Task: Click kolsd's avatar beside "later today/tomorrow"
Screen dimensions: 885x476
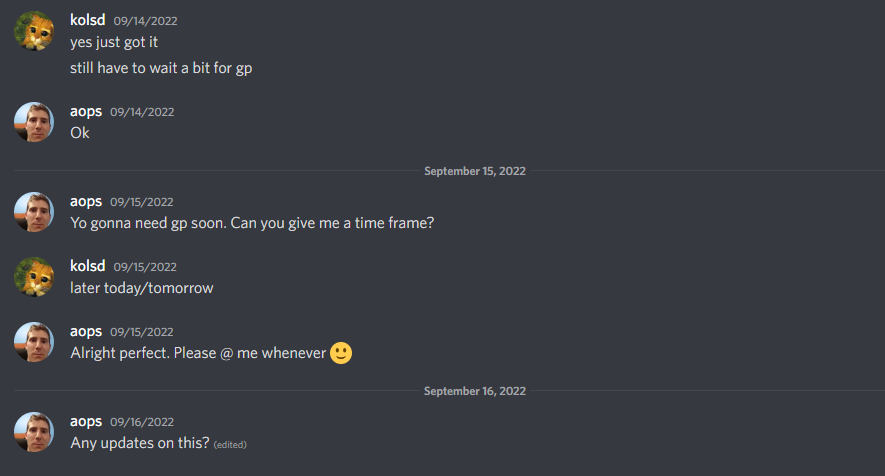Action: [34, 277]
